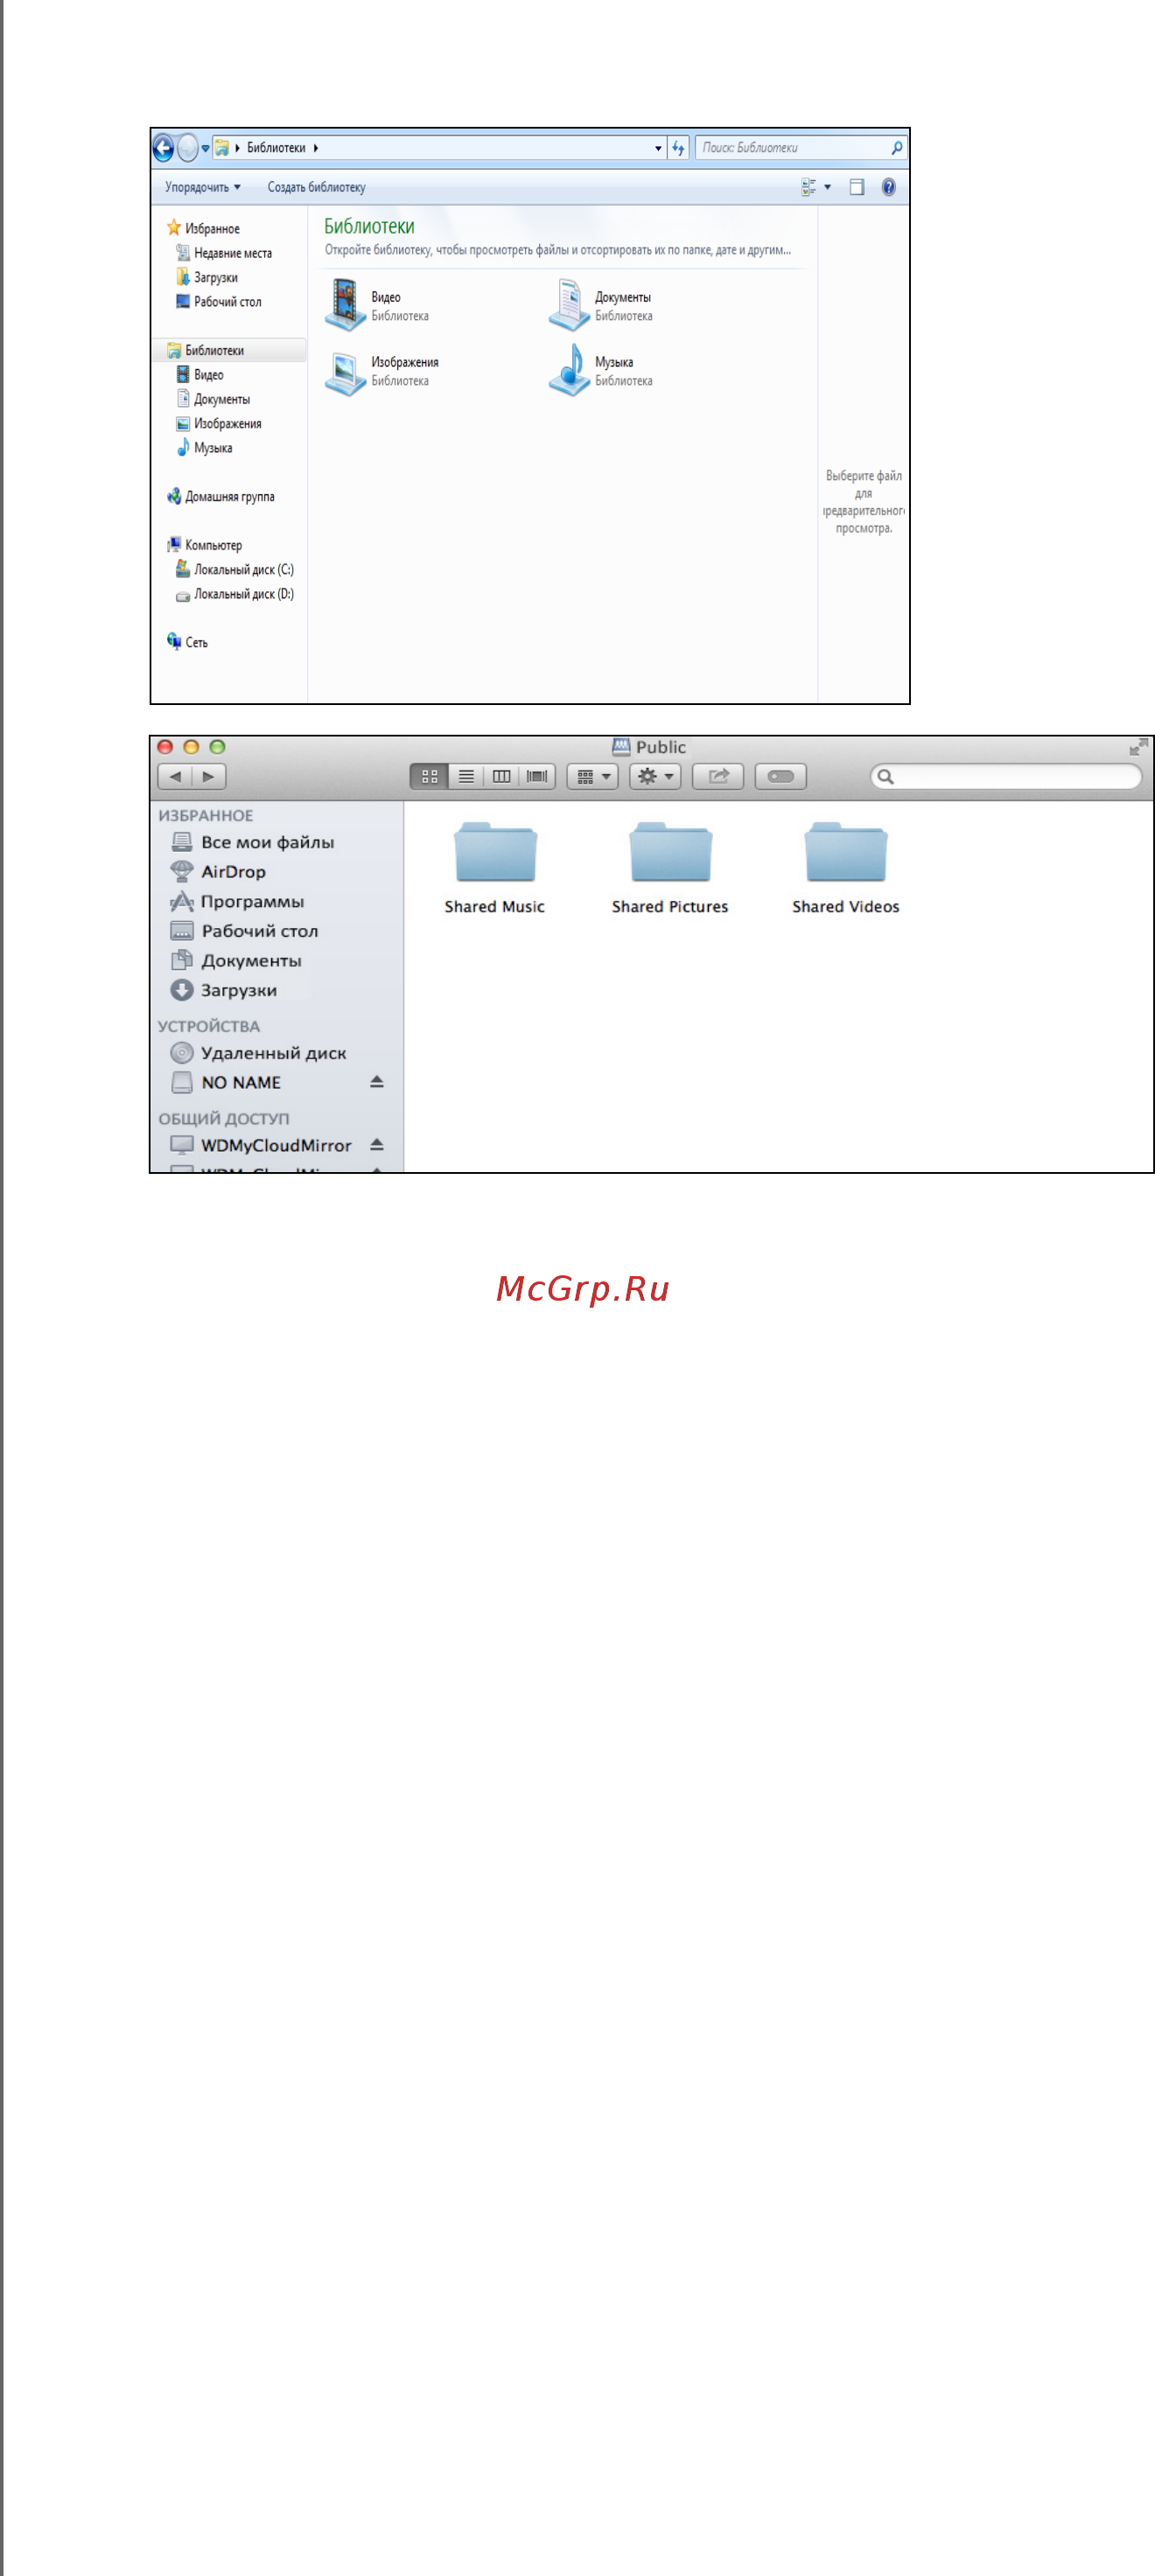
Task: Open the help question mark icon
Action: point(888,187)
